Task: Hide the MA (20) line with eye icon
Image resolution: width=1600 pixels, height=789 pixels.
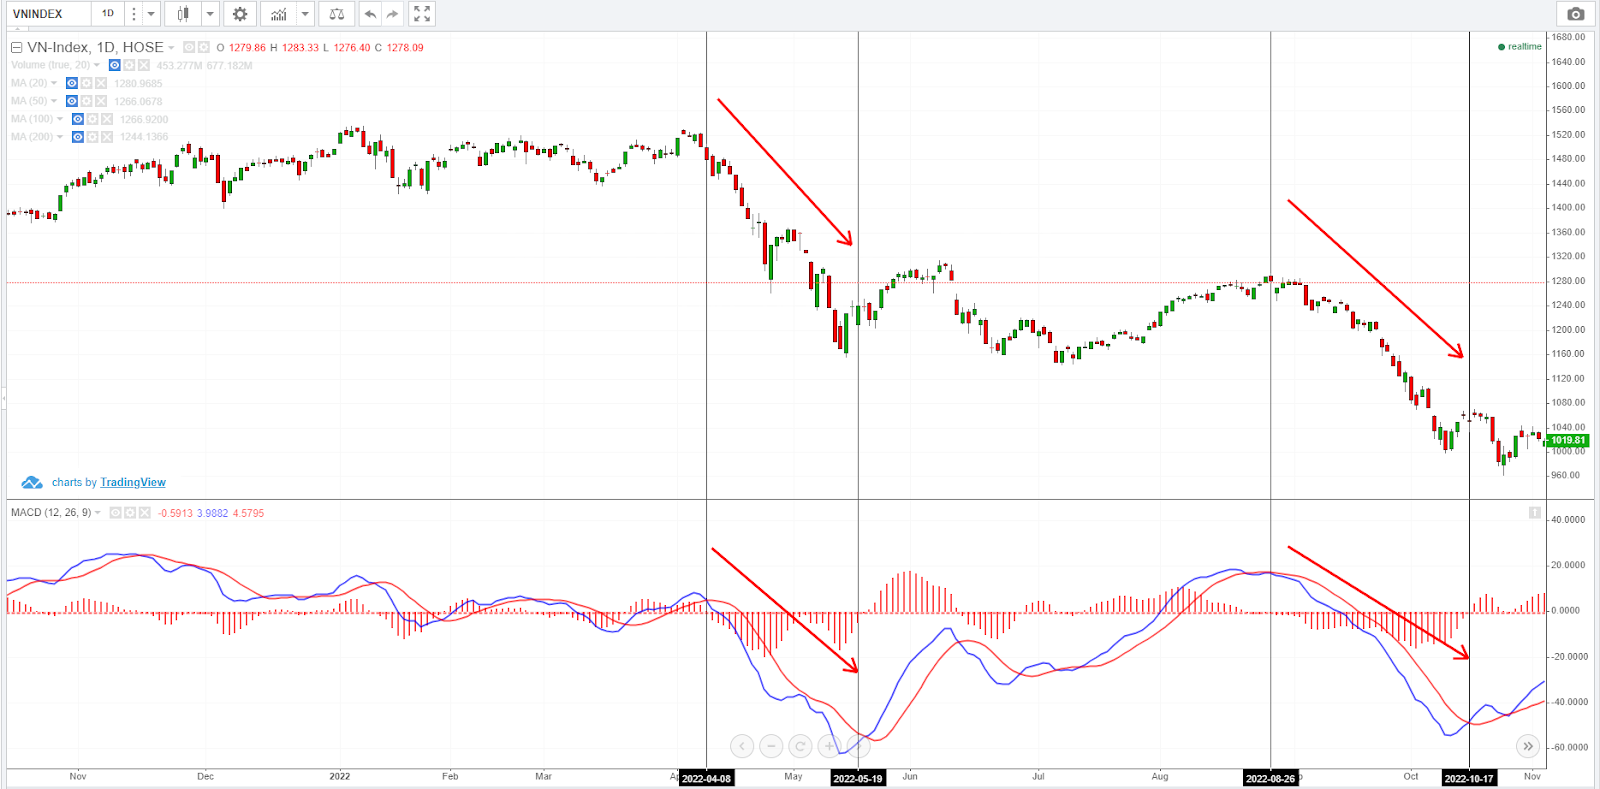Action: coord(72,83)
